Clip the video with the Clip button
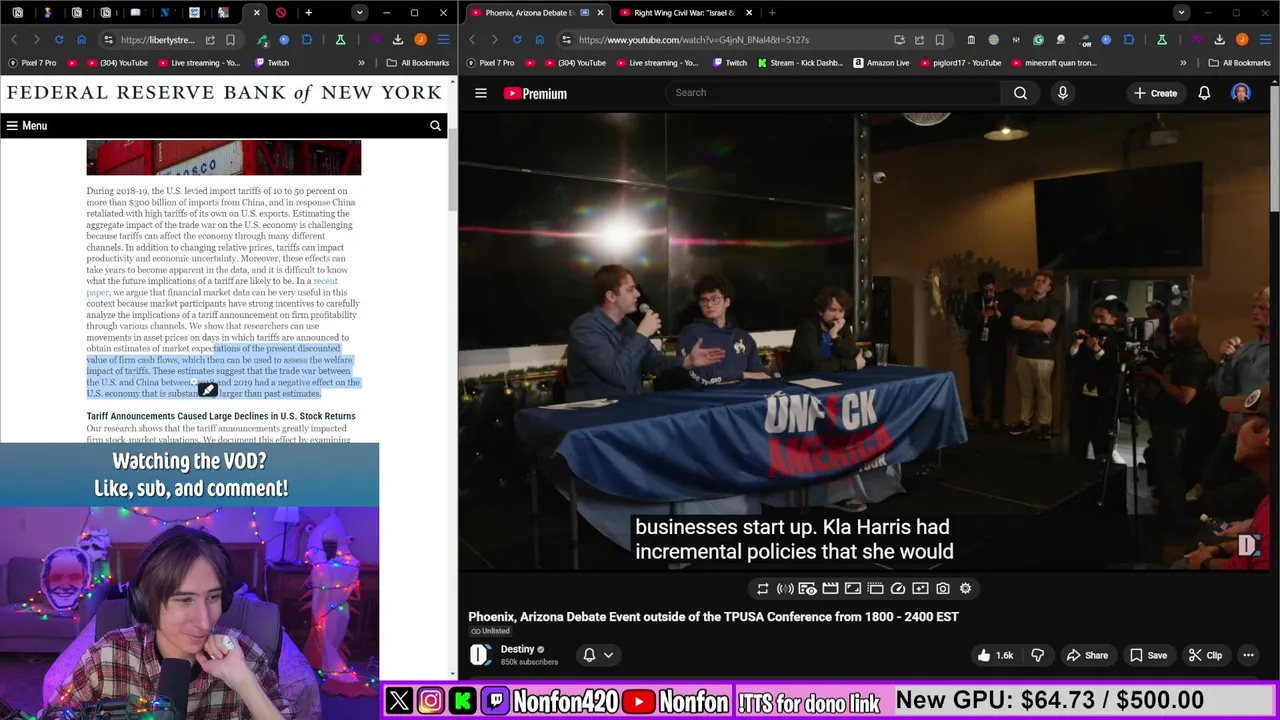1280x720 pixels. [x=1205, y=655]
